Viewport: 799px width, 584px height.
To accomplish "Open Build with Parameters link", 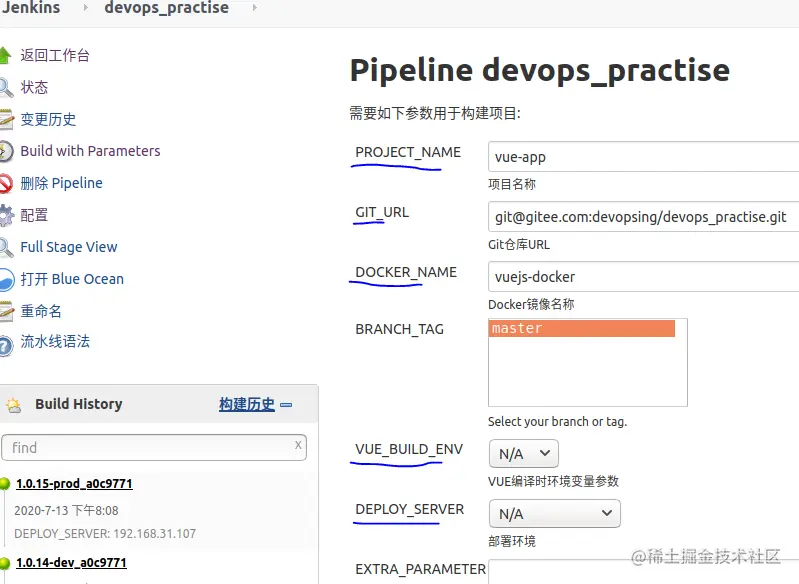I will pyautogui.click(x=90, y=151).
